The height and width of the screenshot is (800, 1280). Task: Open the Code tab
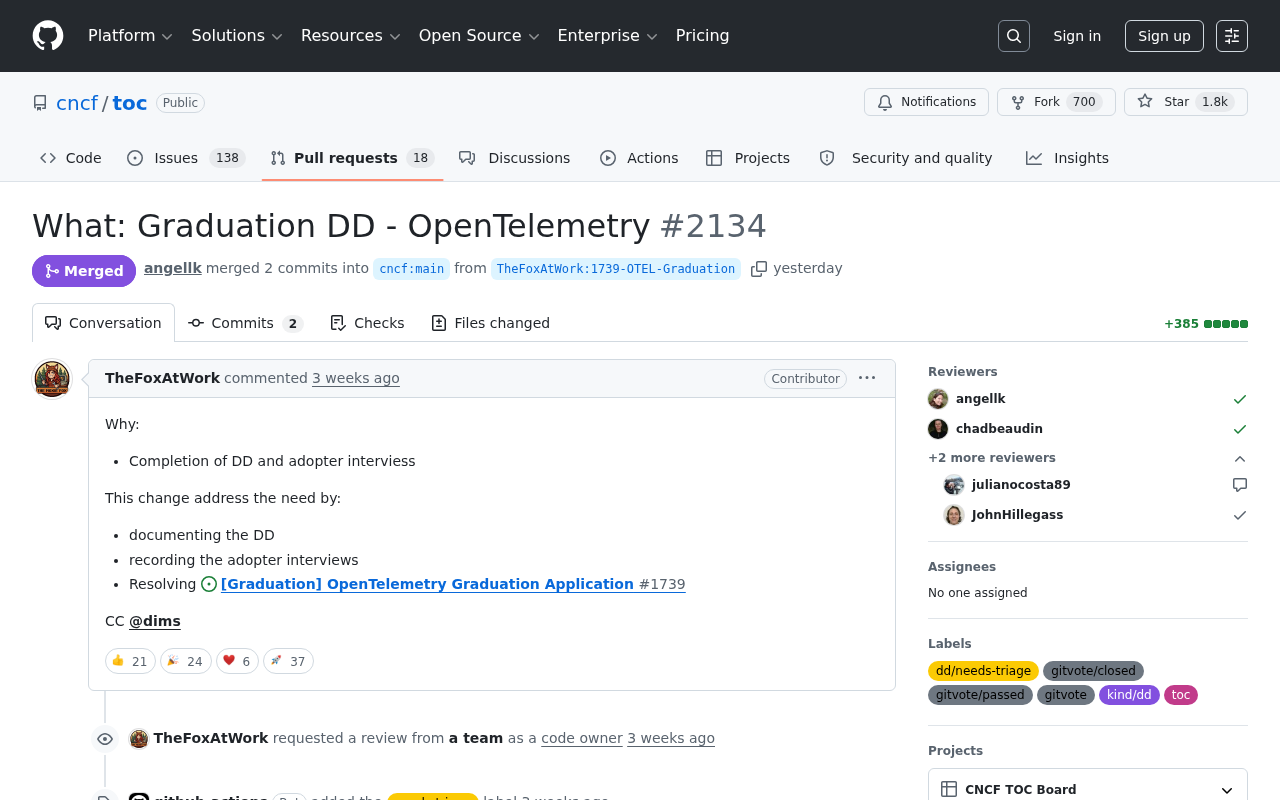(x=71, y=158)
